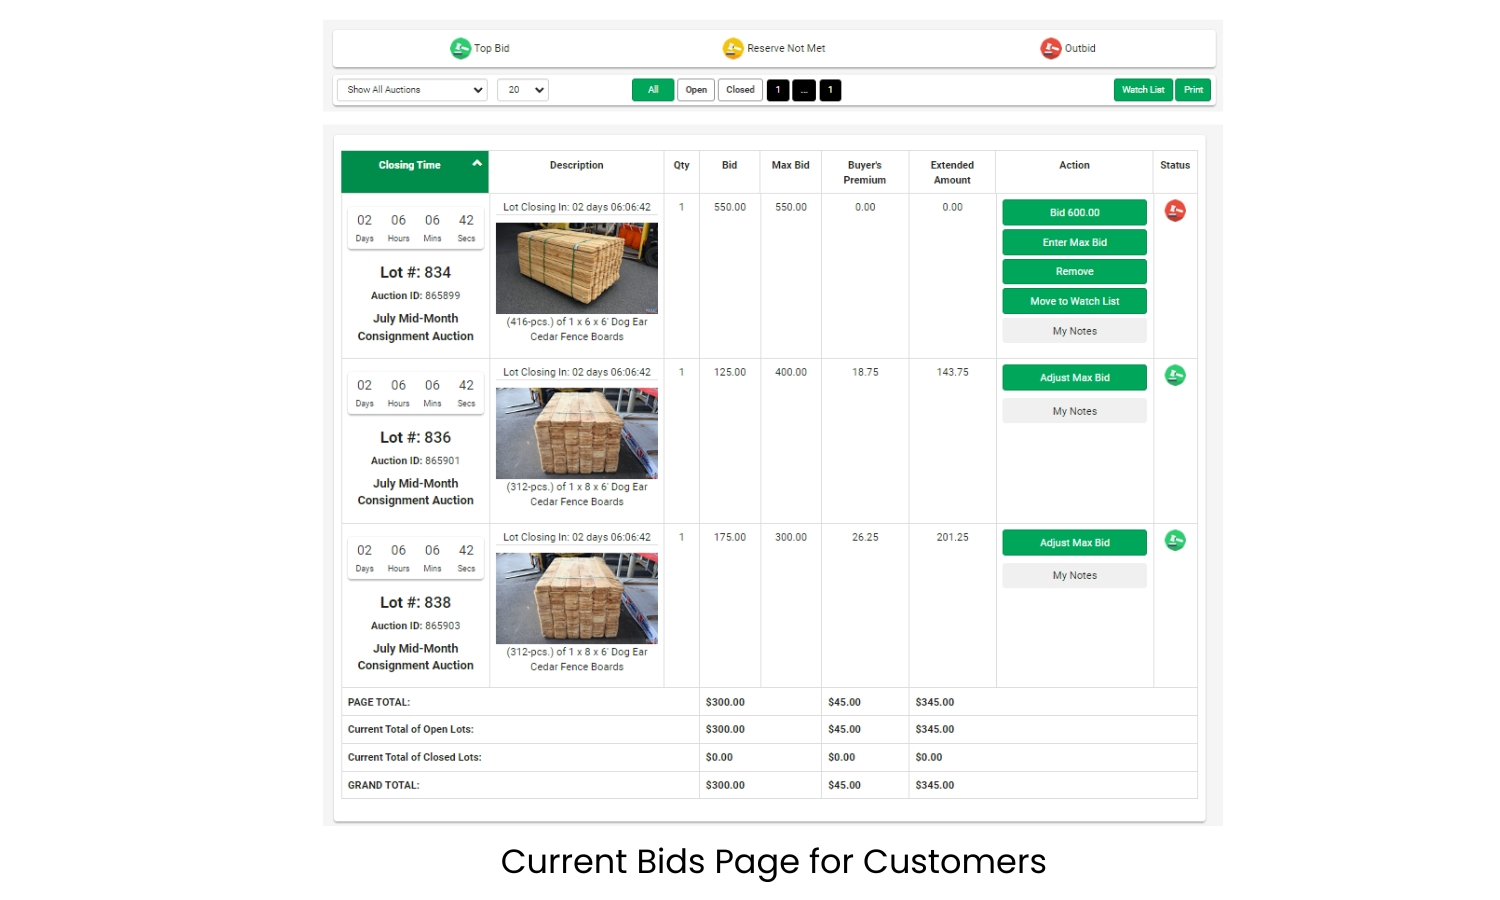Click Current Total of Closed Lots label
1500x900 pixels.
414,757
